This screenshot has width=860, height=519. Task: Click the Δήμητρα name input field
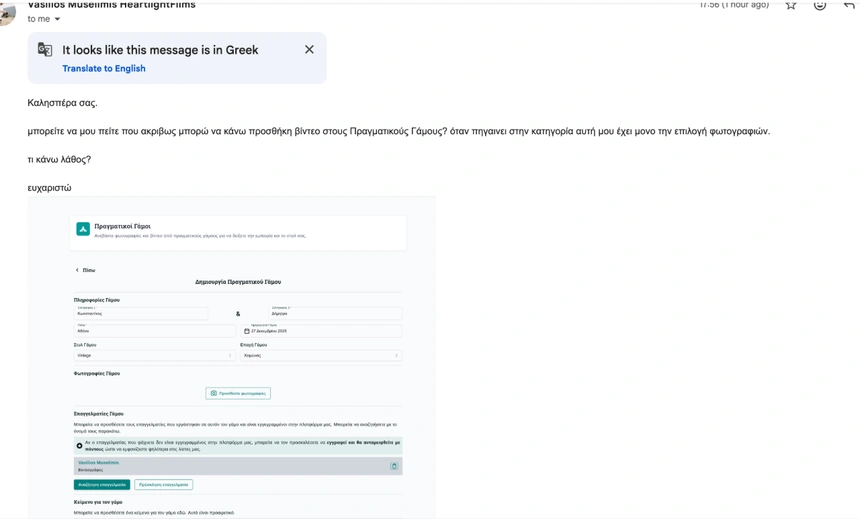335,313
